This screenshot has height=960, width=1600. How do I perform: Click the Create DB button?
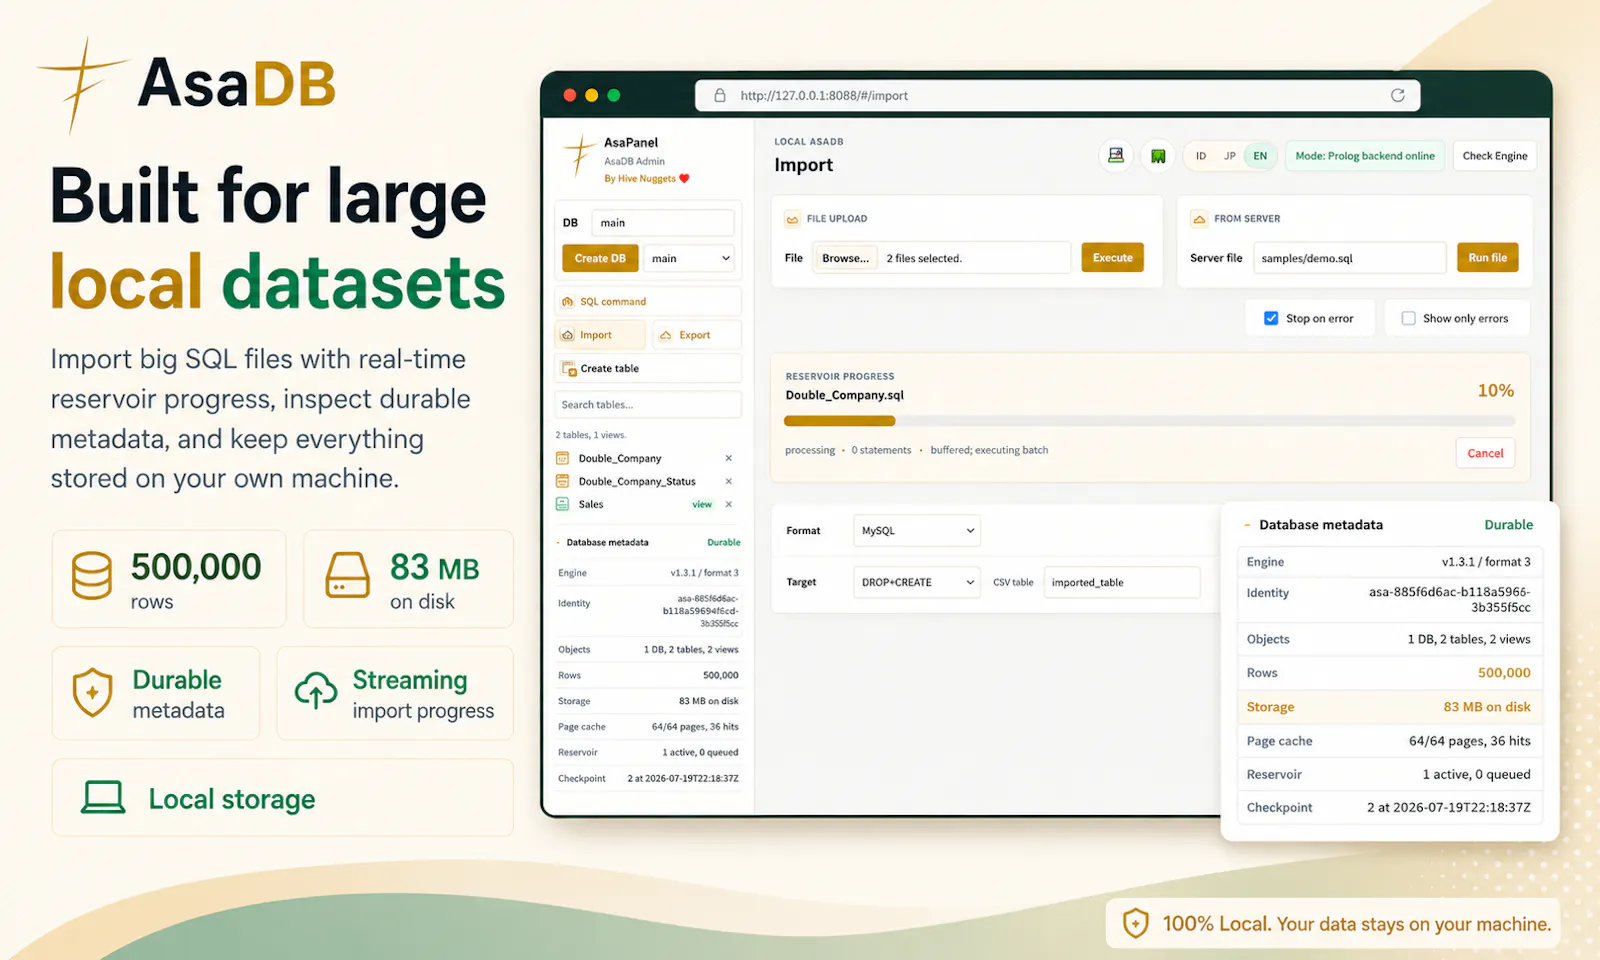pyautogui.click(x=600, y=258)
